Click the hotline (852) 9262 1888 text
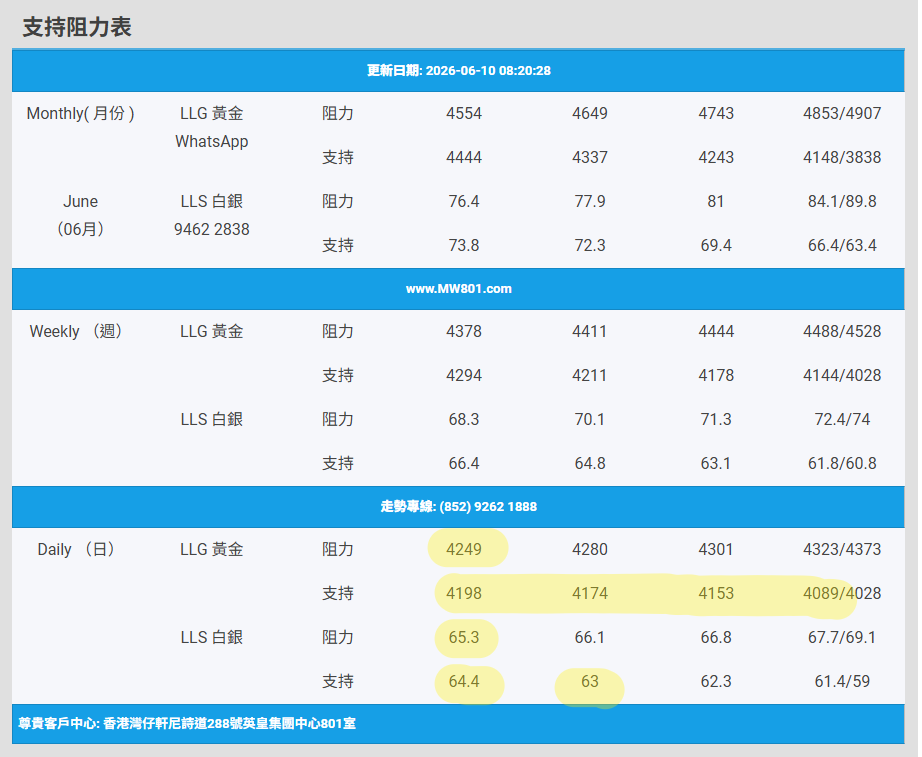Viewport: 922px width, 757px height. click(459, 506)
